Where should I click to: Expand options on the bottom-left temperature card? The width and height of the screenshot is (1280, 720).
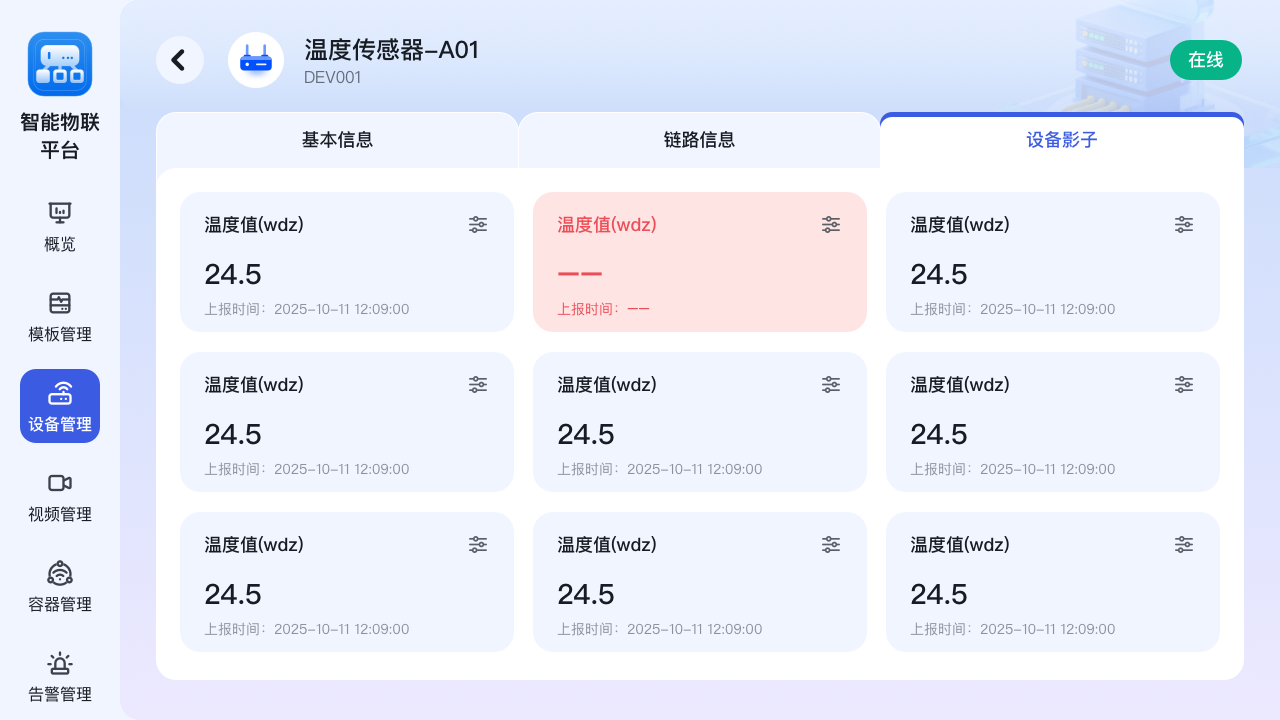pos(478,544)
